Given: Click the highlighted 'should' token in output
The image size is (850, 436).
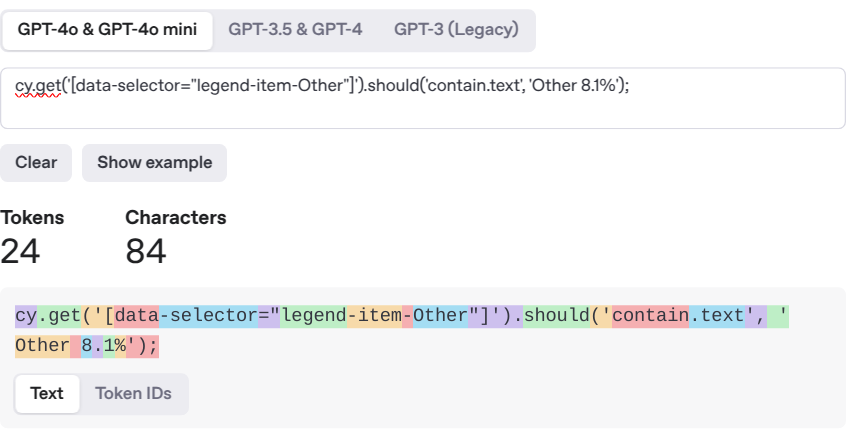Looking at the screenshot, I should tap(558, 316).
